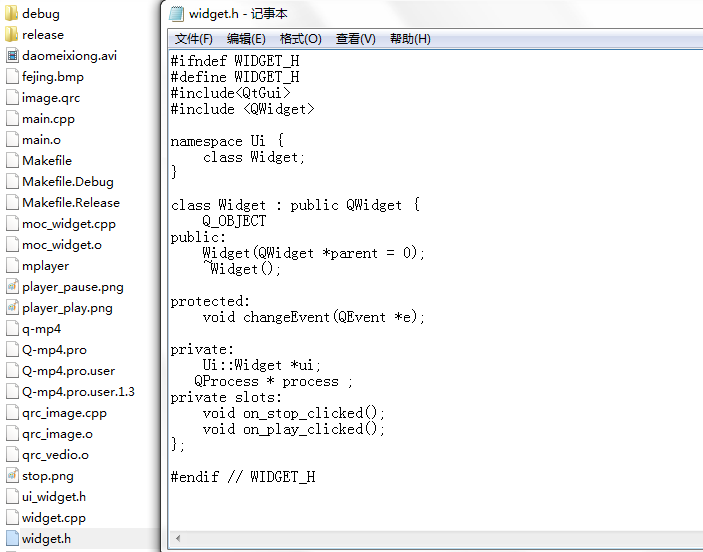Screen dimensions: 703x552
Task: Click the Q-mp4.pro.user.1.3 file icon
Action: click(x=13, y=392)
